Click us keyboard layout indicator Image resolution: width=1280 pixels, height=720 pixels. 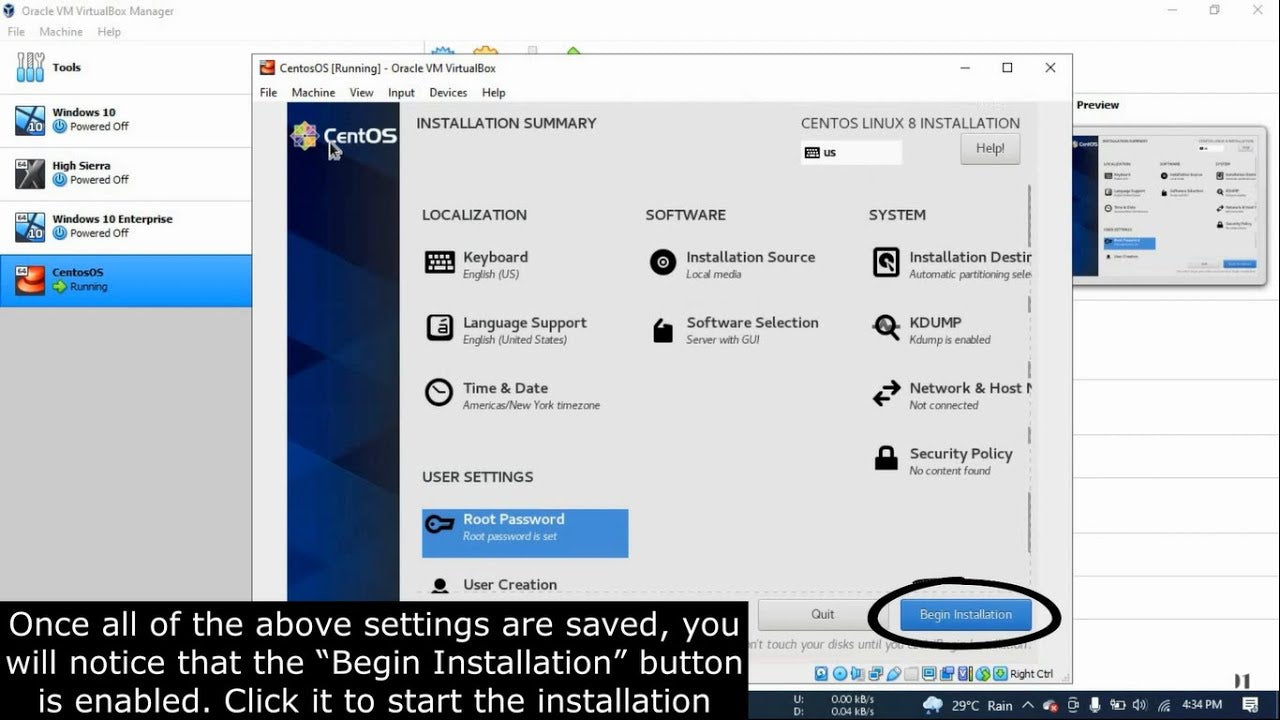pyautogui.click(x=851, y=153)
